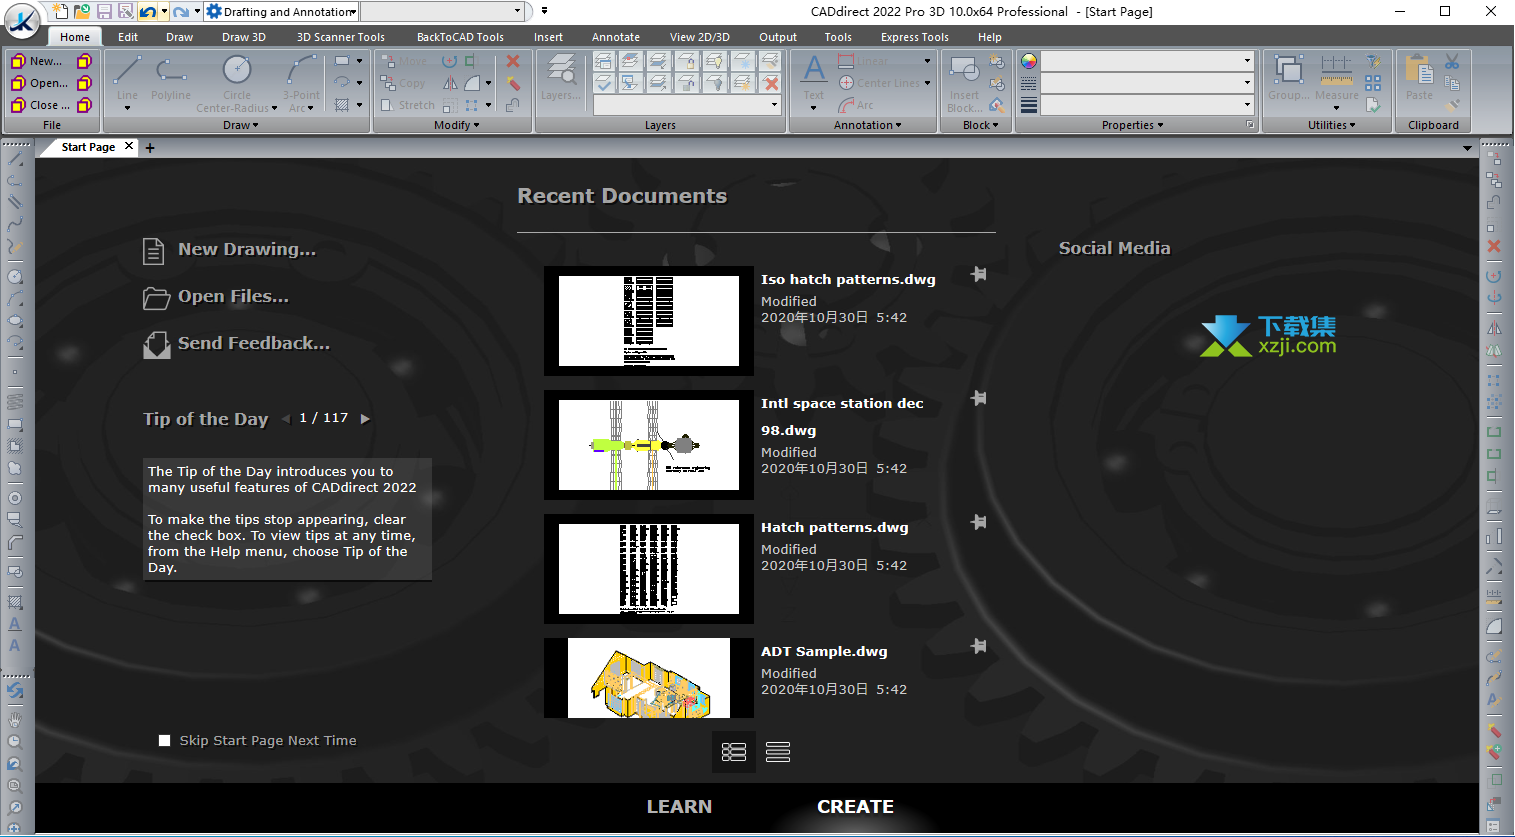Open the layer selection combo box

[x=686, y=104]
